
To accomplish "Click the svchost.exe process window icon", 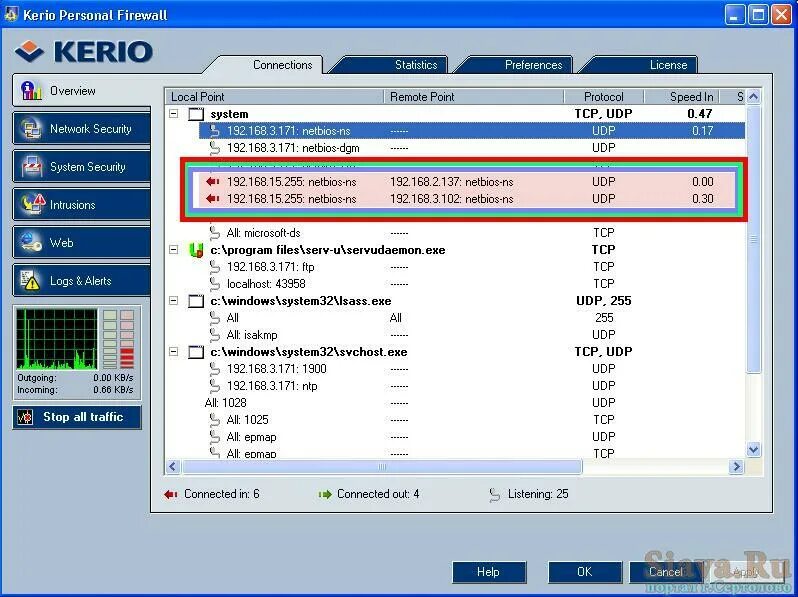I will click(196, 352).
